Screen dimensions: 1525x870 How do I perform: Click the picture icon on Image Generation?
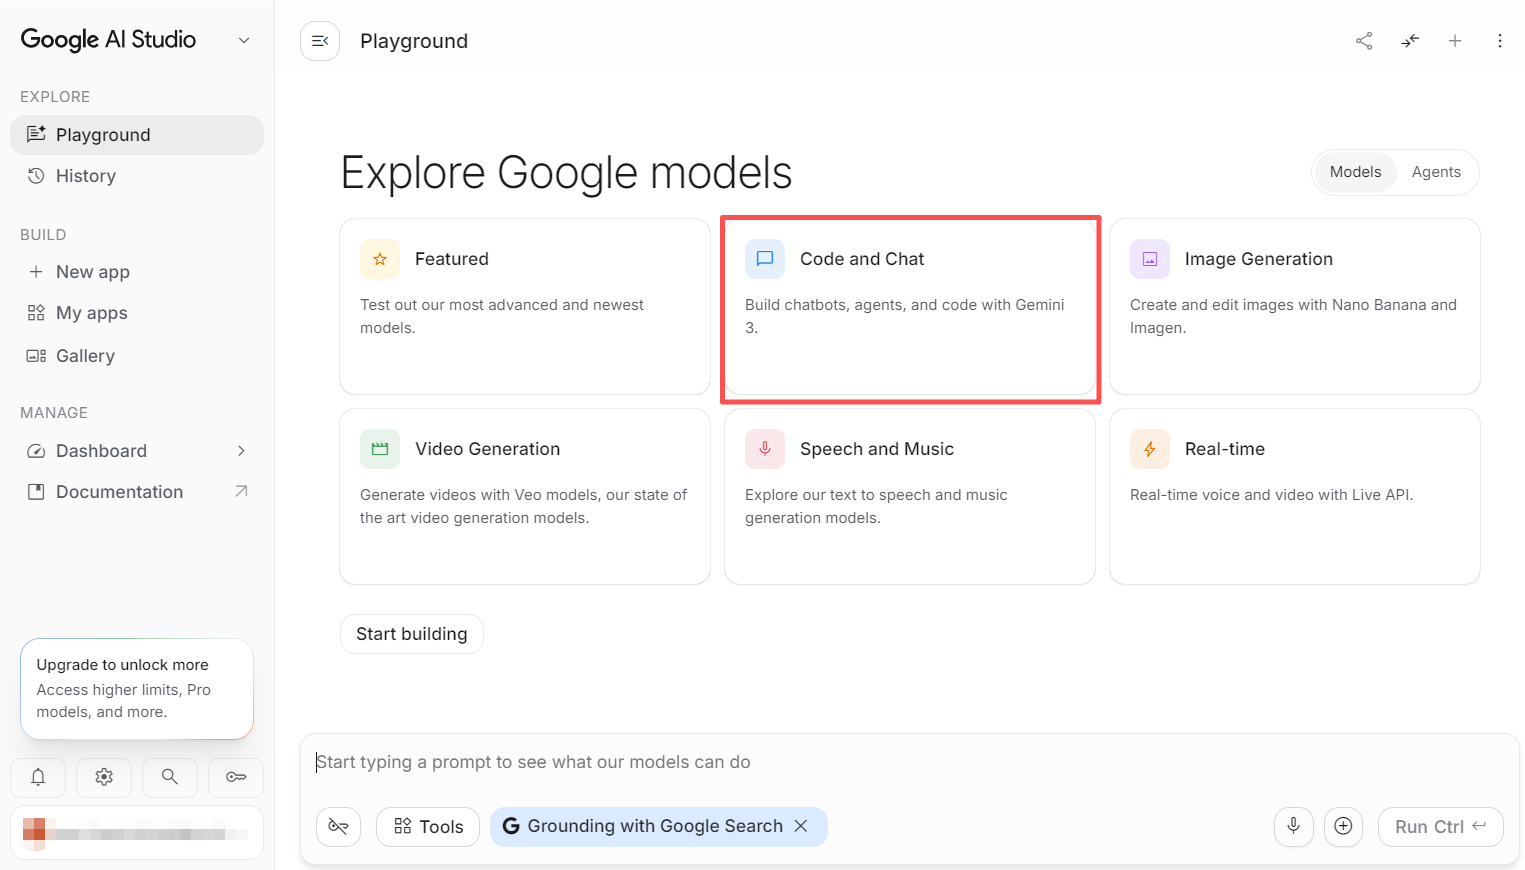(1150, 259)
